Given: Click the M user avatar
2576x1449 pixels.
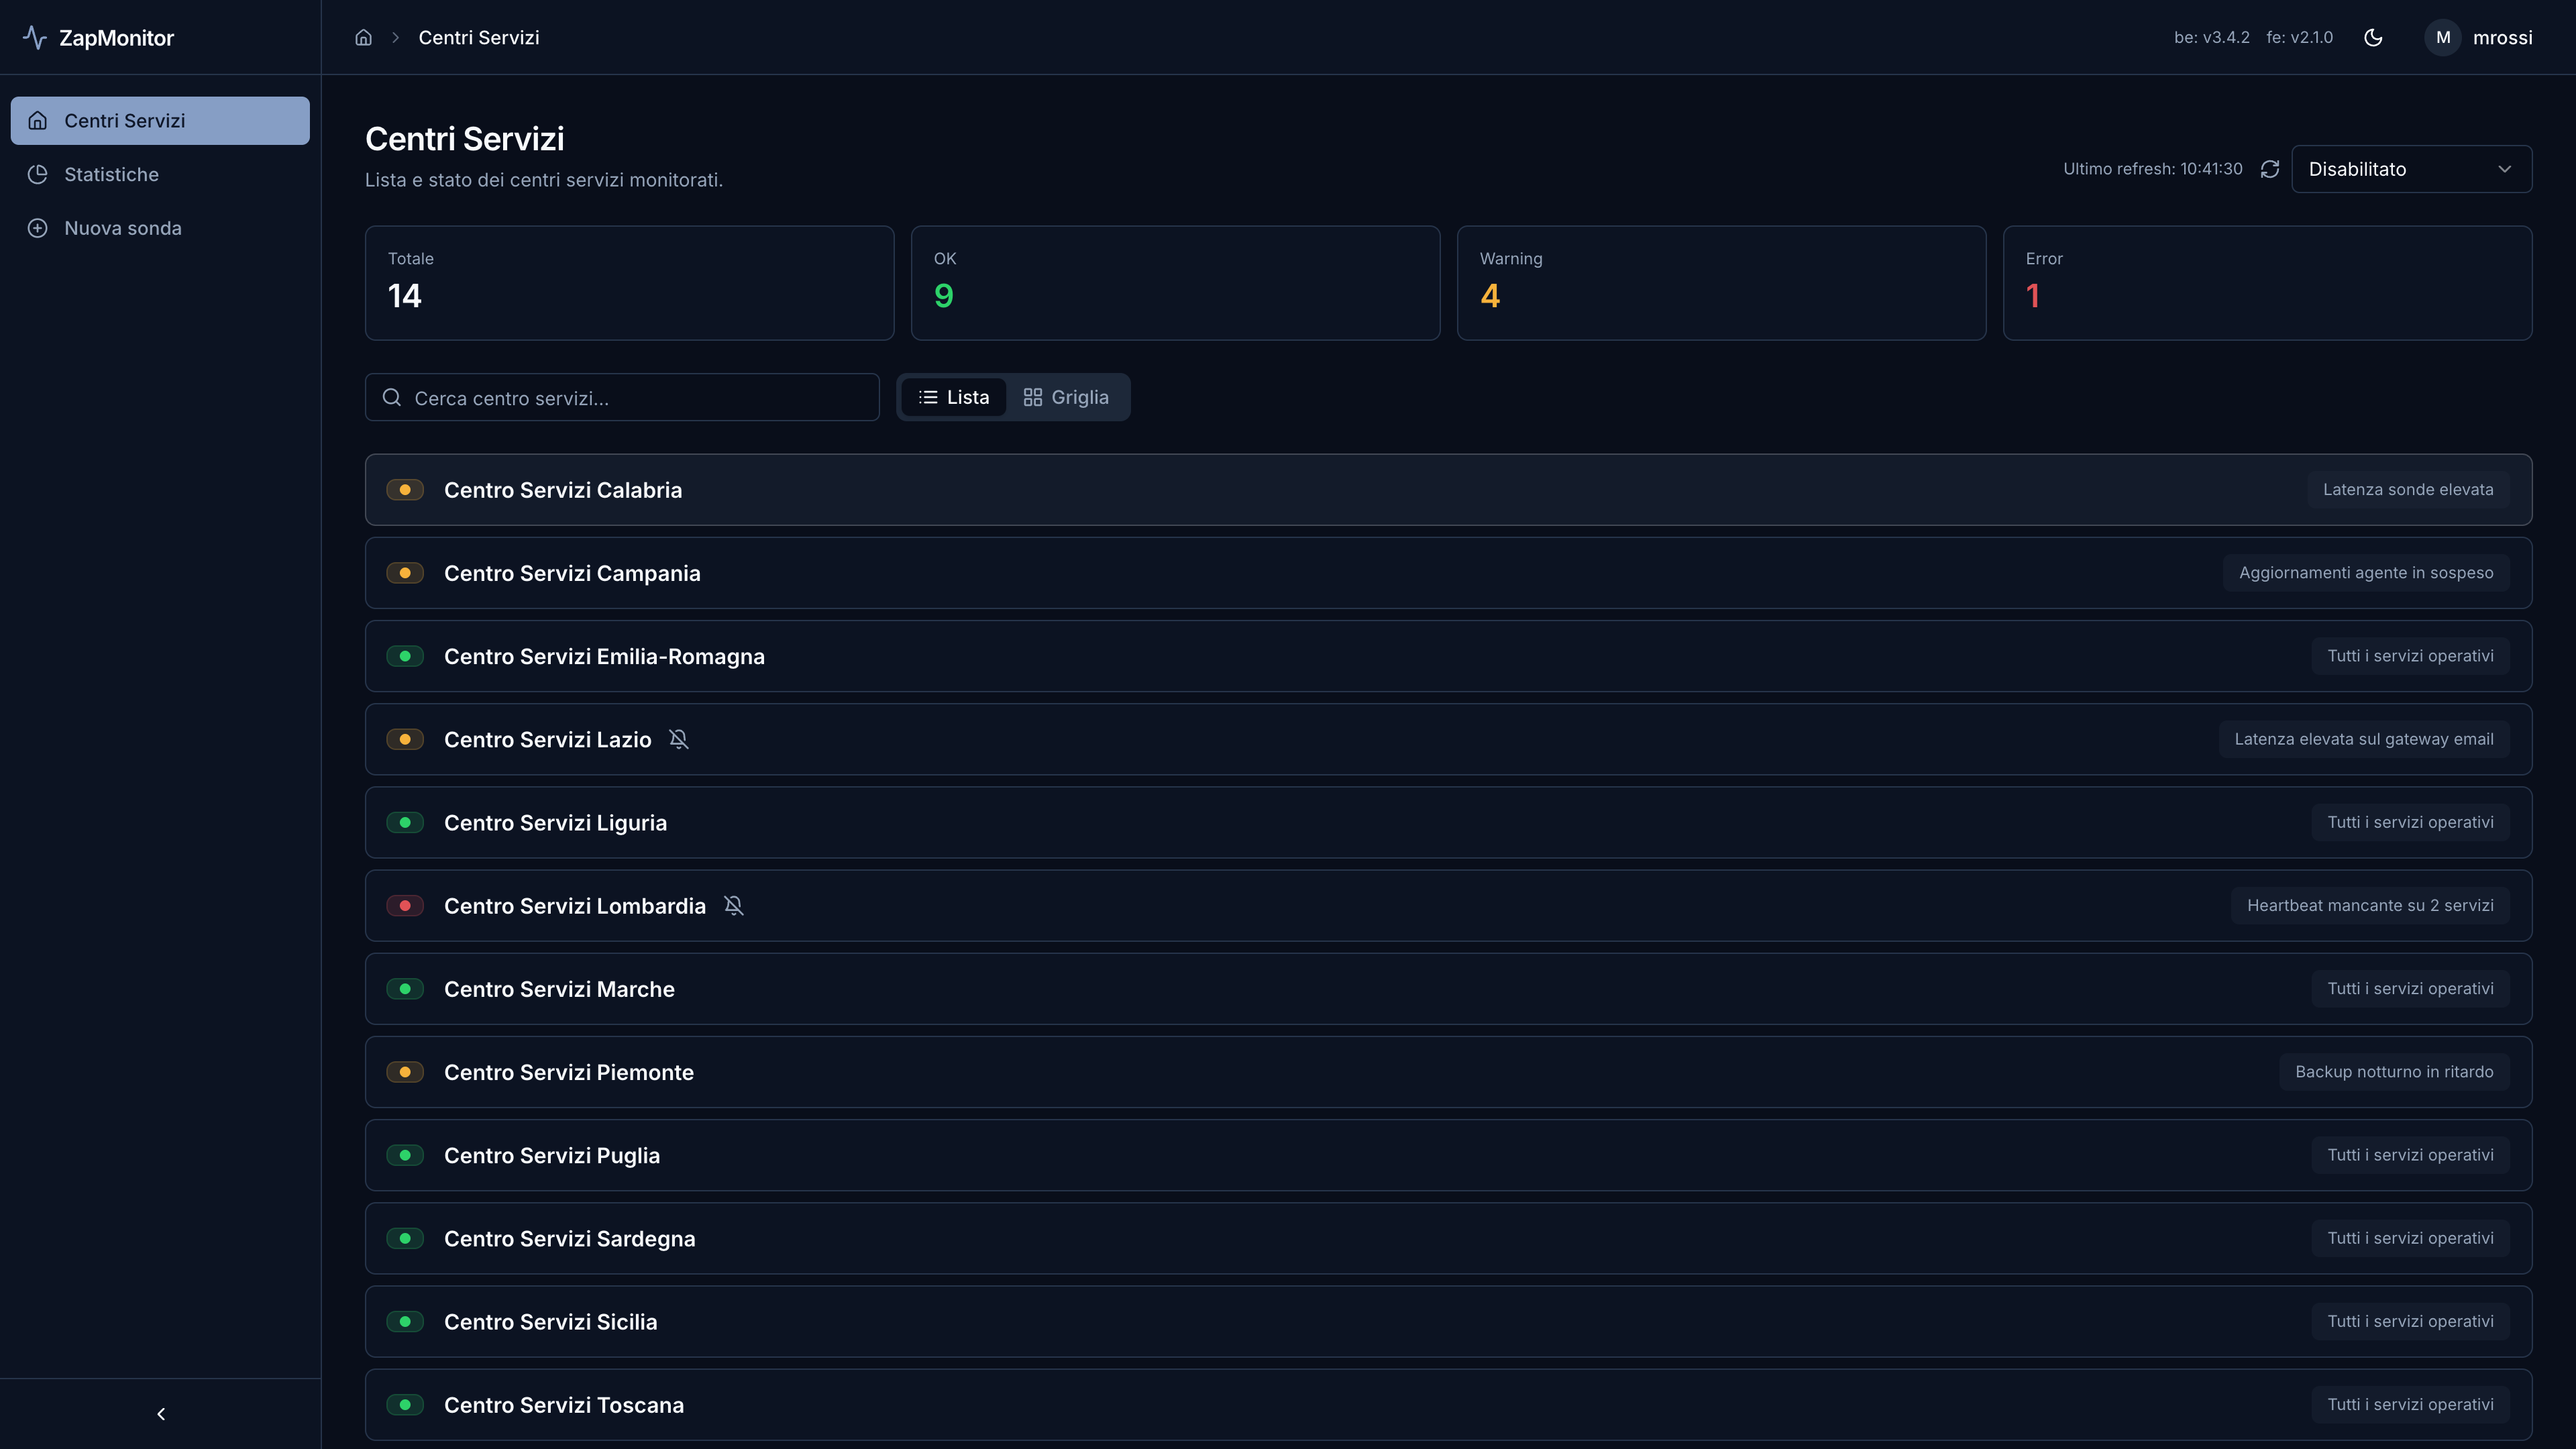Looking at the screenshot, I should (x=2443, y=38).
